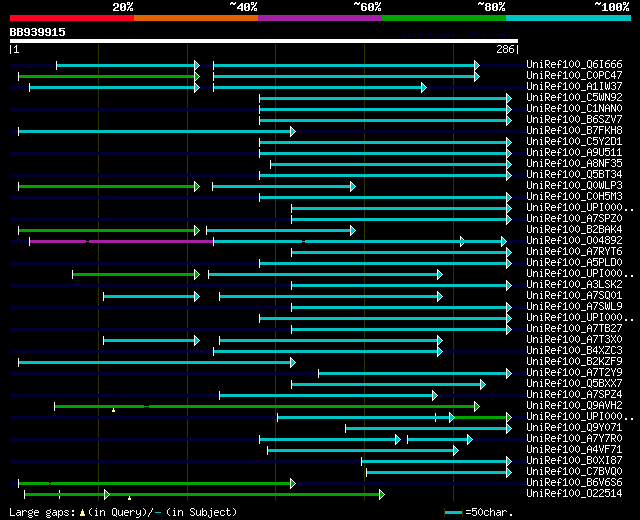The width and height of the screenshot is (640, 520).
Task: Click the green ~80% identity legend segment
Action: 444,18
